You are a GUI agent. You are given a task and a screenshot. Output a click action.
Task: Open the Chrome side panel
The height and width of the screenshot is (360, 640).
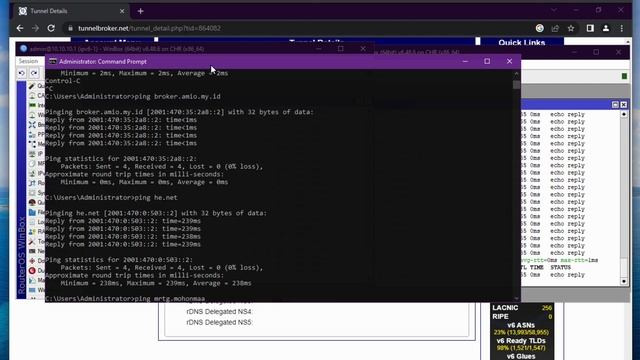(x=590, y=28)
